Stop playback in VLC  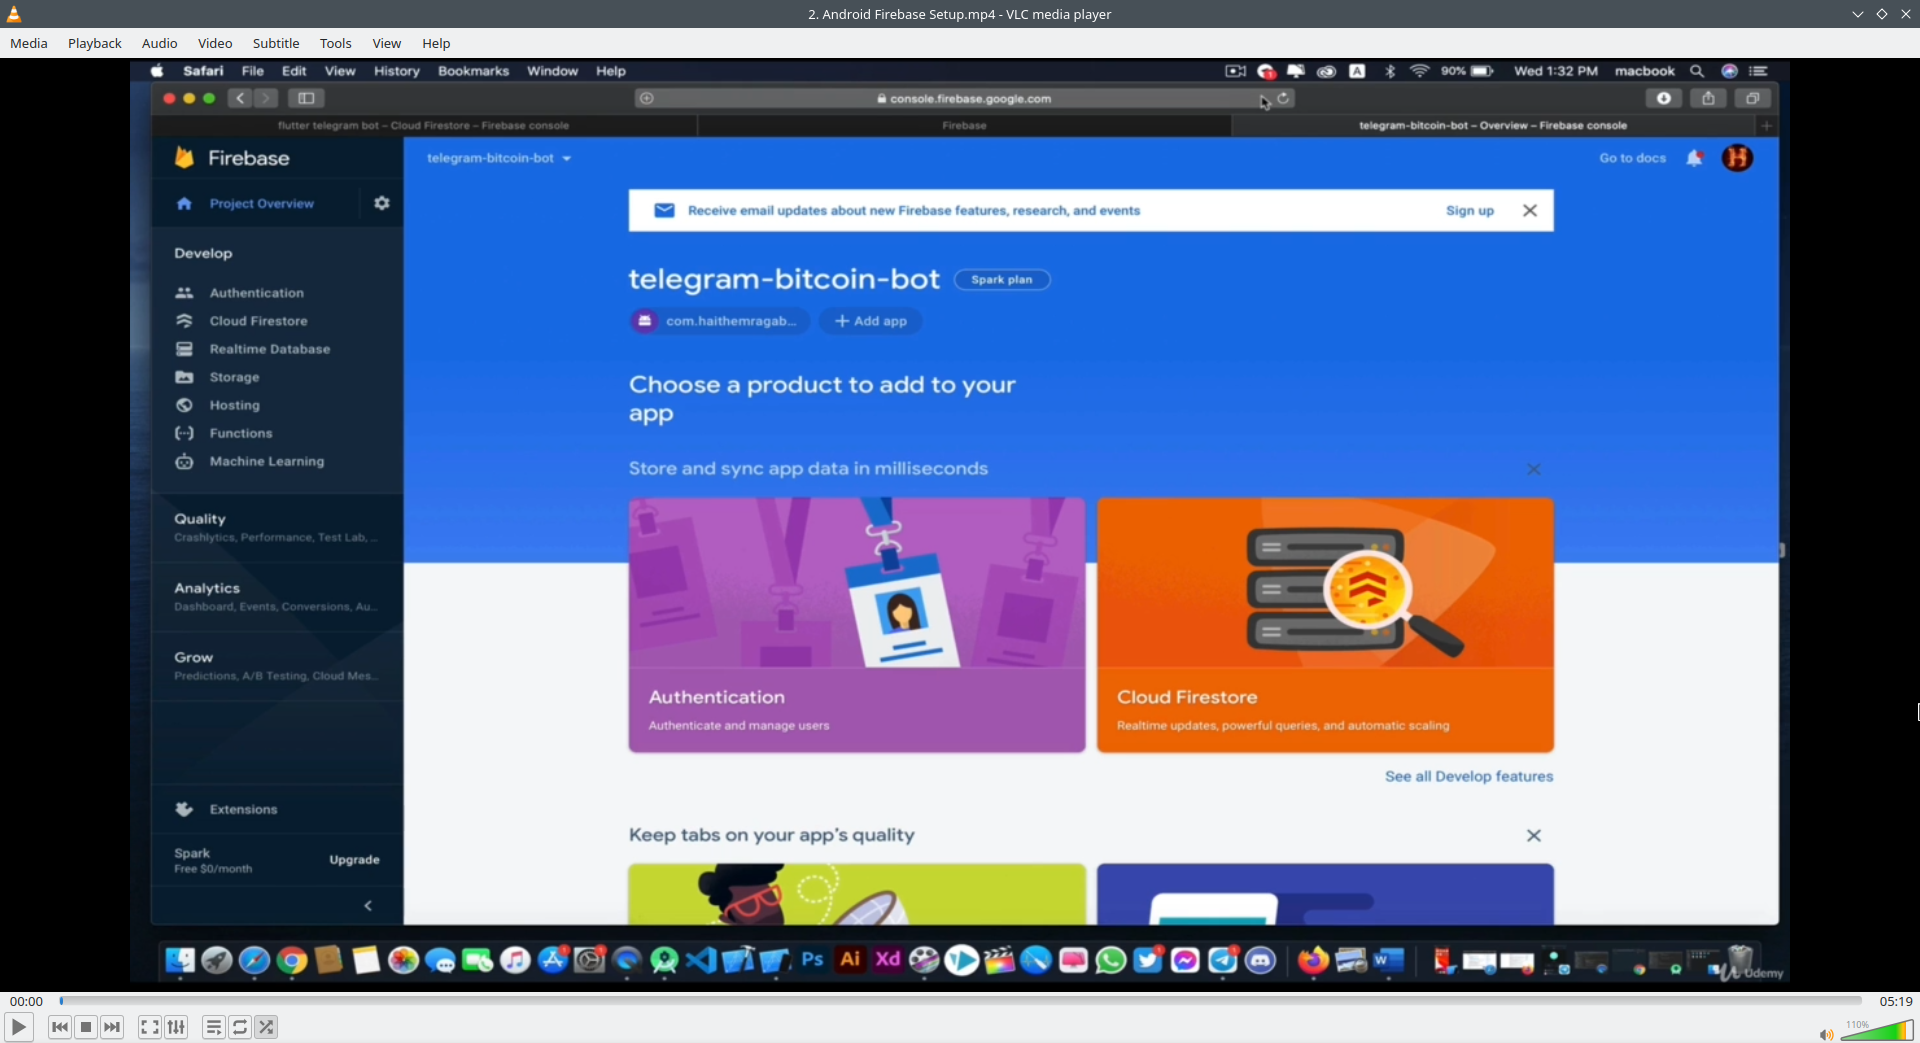(x=86, y=1027)
